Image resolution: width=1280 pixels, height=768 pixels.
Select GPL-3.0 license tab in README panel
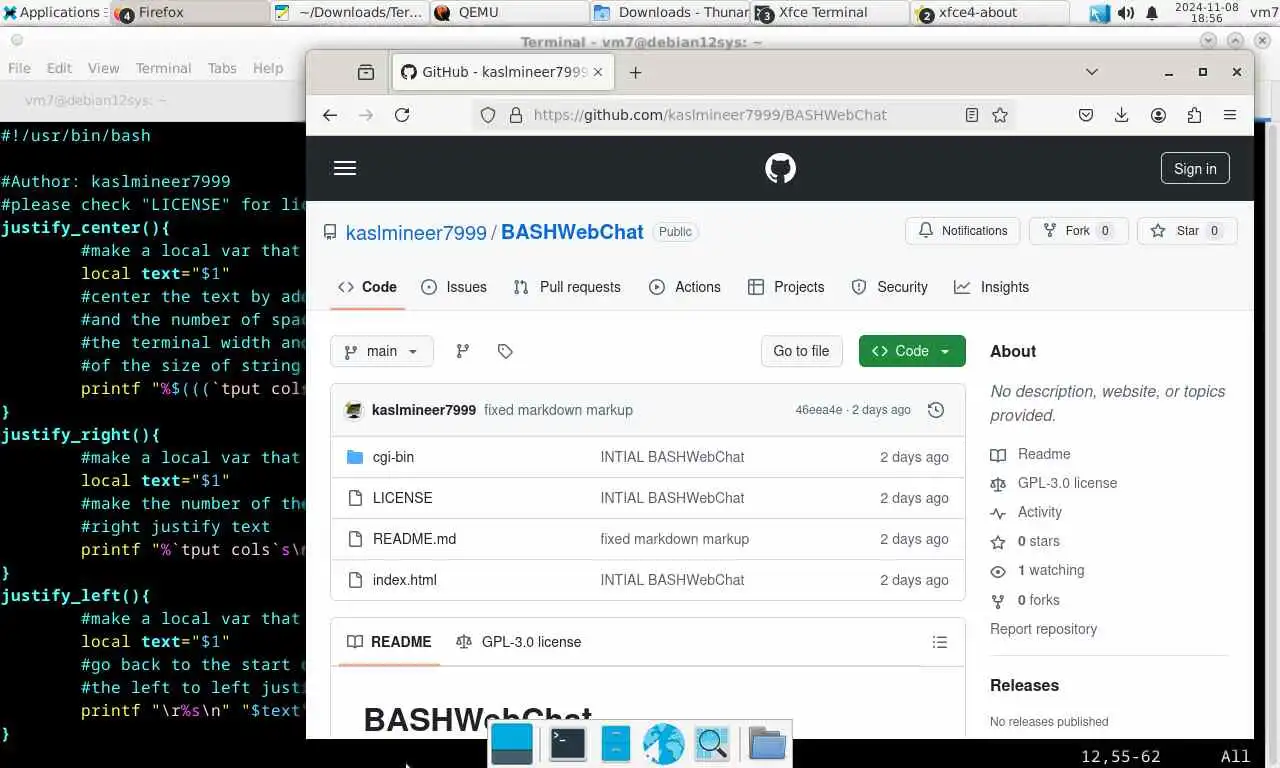pos(518,642)
